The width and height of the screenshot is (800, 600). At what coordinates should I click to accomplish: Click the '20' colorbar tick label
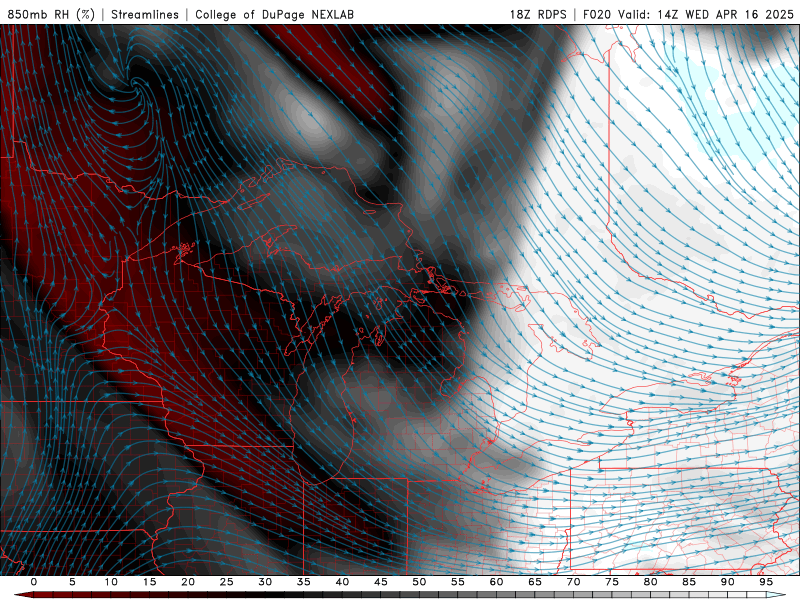188,582
